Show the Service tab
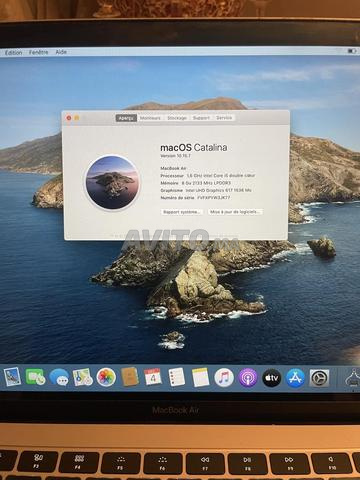The height and width of the screenshot is (480, 360). 224,118
